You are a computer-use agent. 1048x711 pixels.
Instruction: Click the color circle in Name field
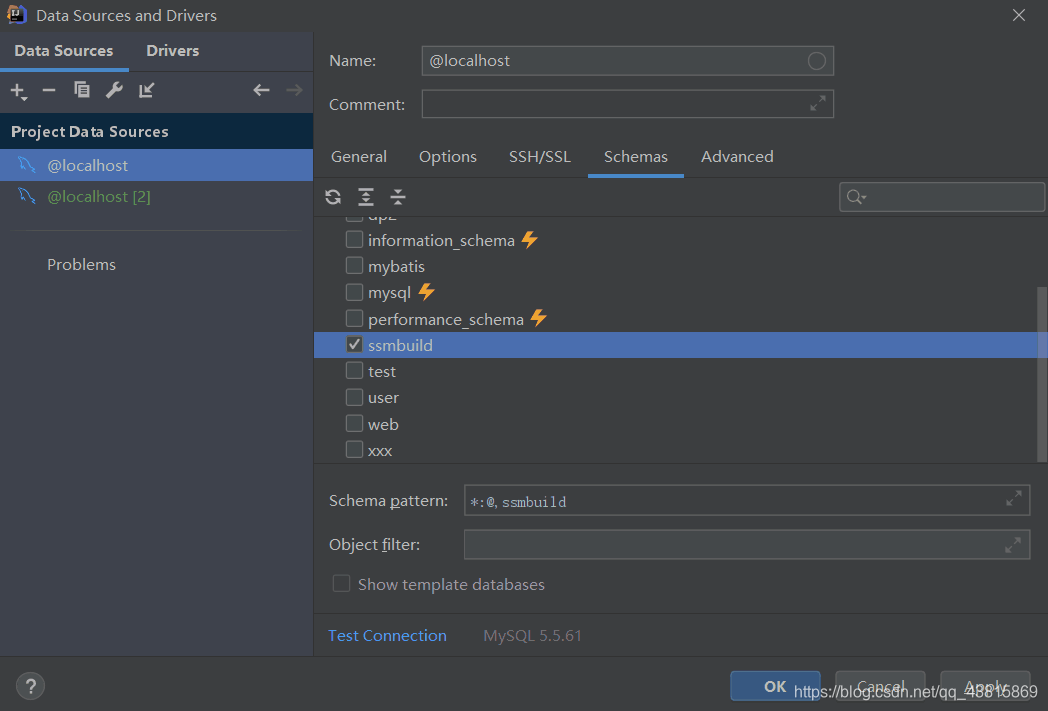tap(817, 61)
